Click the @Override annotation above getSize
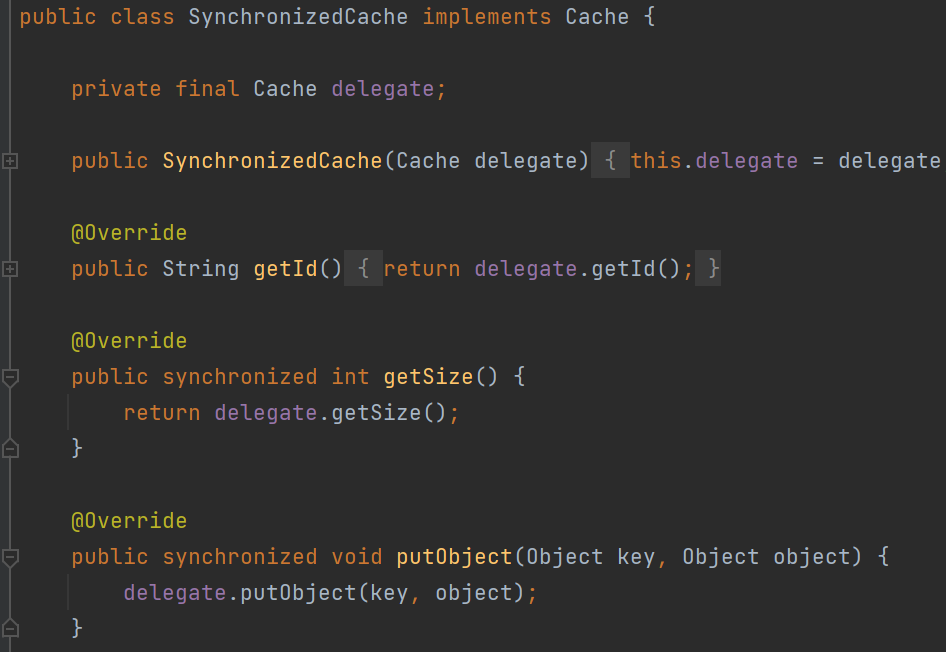946x652 pixels. tap(129, 341)
